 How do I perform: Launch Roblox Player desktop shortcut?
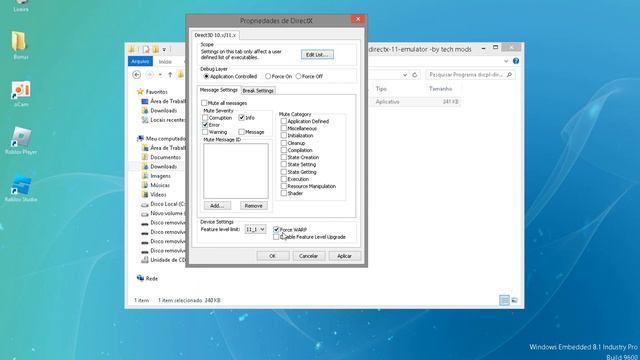coord(21,140)
